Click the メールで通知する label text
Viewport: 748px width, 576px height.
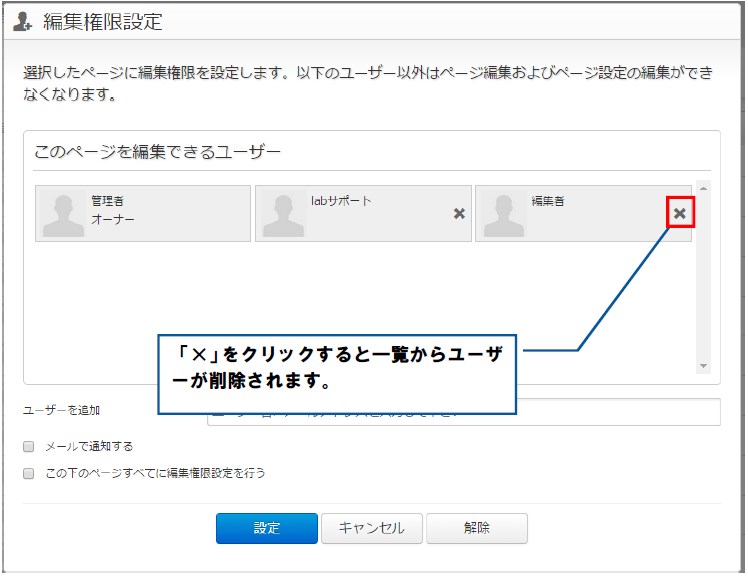coord(89,446)
